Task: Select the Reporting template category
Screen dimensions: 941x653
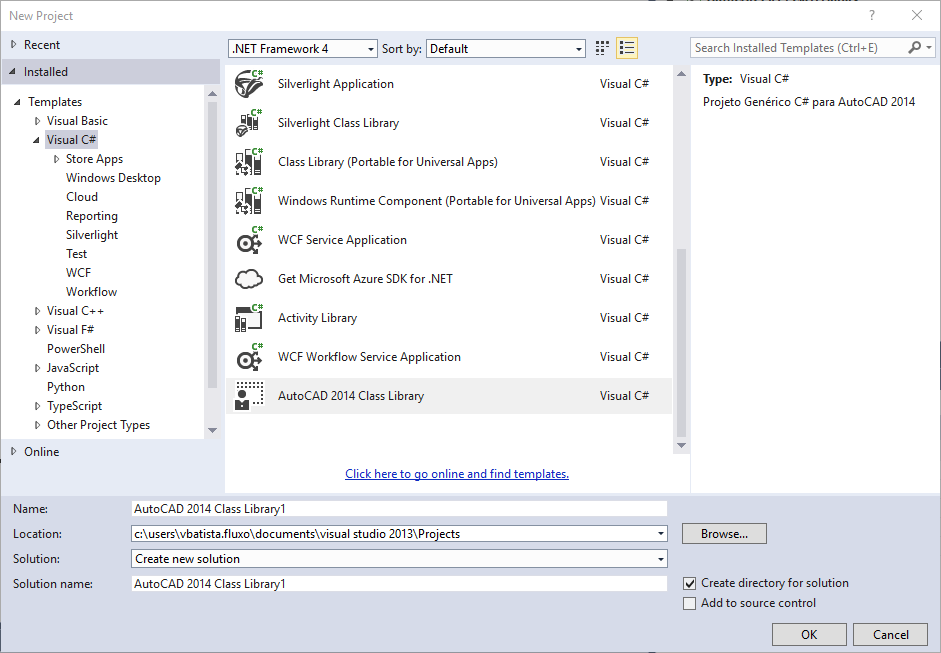Action: tap(92, 216)
